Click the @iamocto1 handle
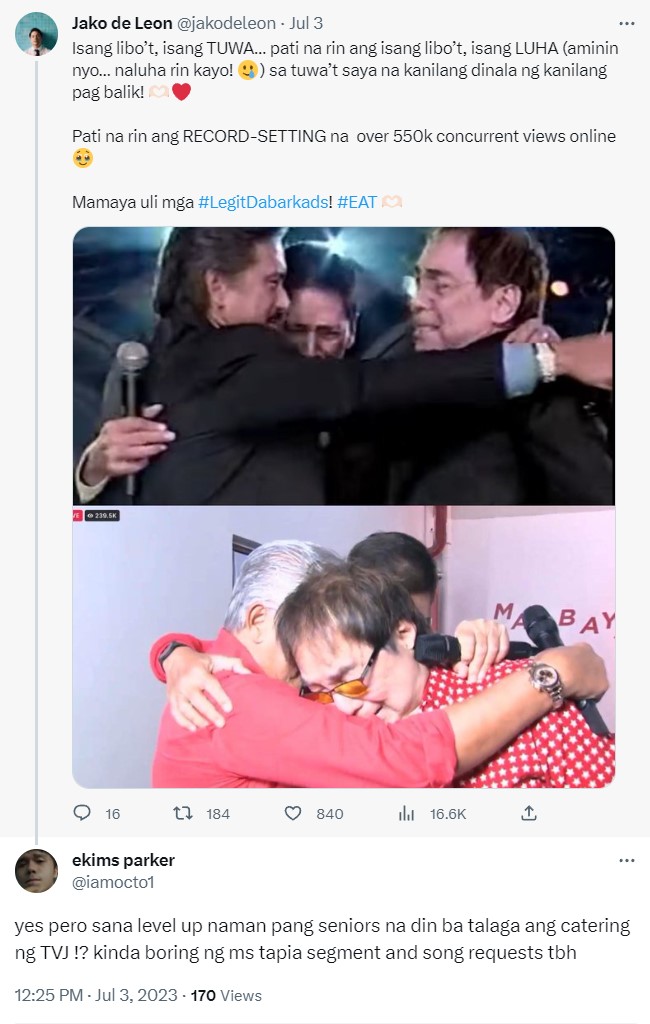The image size is (650, 1024). [113, 882]
